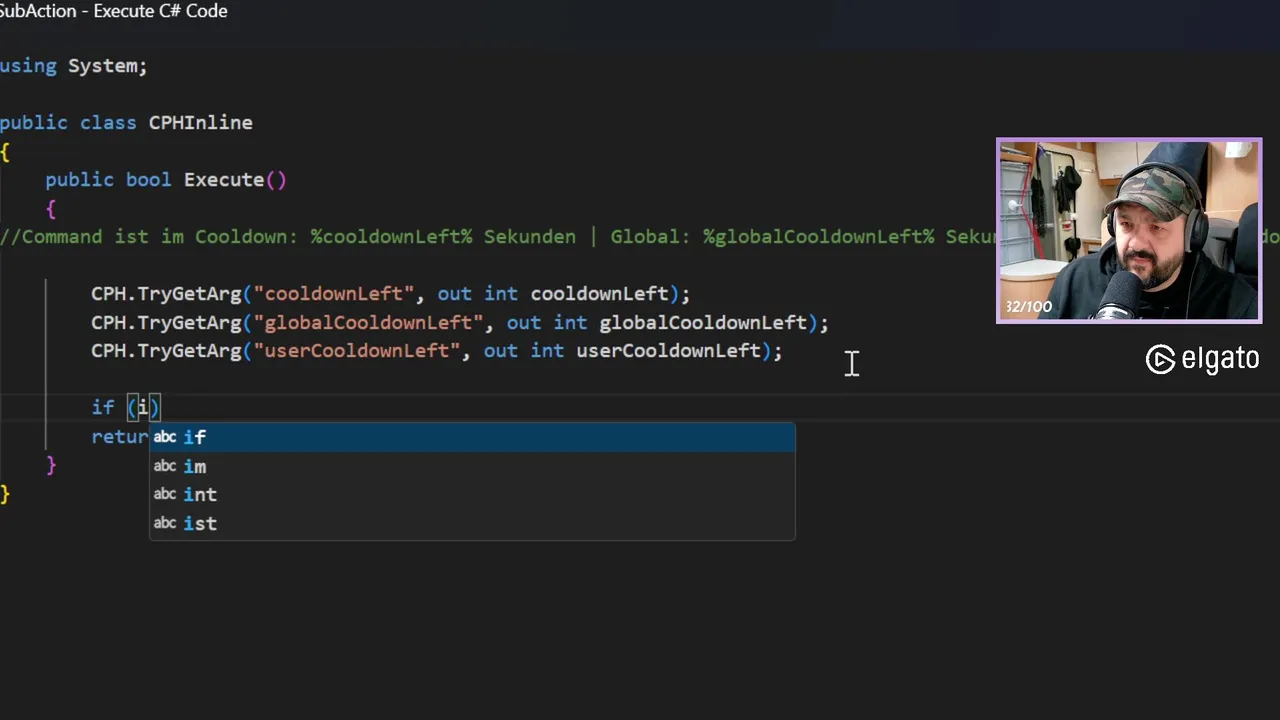Select the 'if' autocomplete suggestion

point(472,437)
